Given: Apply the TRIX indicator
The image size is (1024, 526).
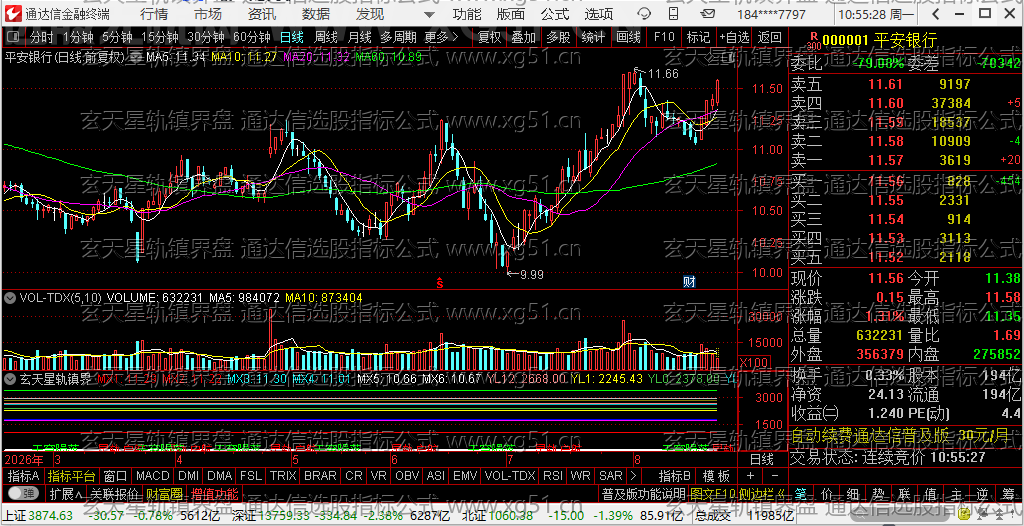Looking at the screenshot, I should pyautogui.click(x=283, y=475).
